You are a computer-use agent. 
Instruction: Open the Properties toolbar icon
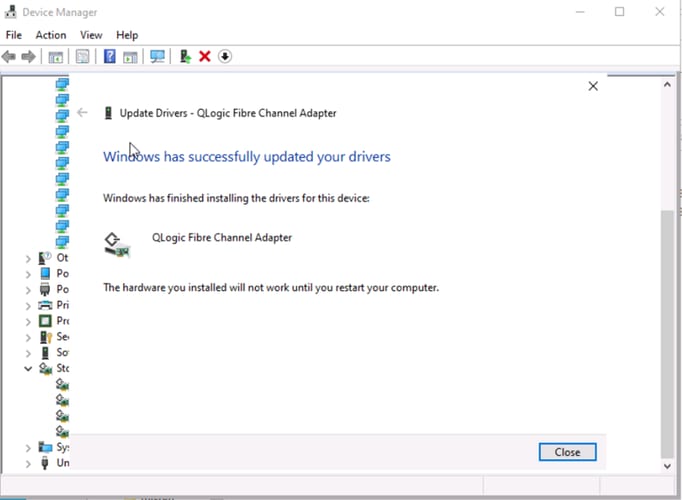82,57
